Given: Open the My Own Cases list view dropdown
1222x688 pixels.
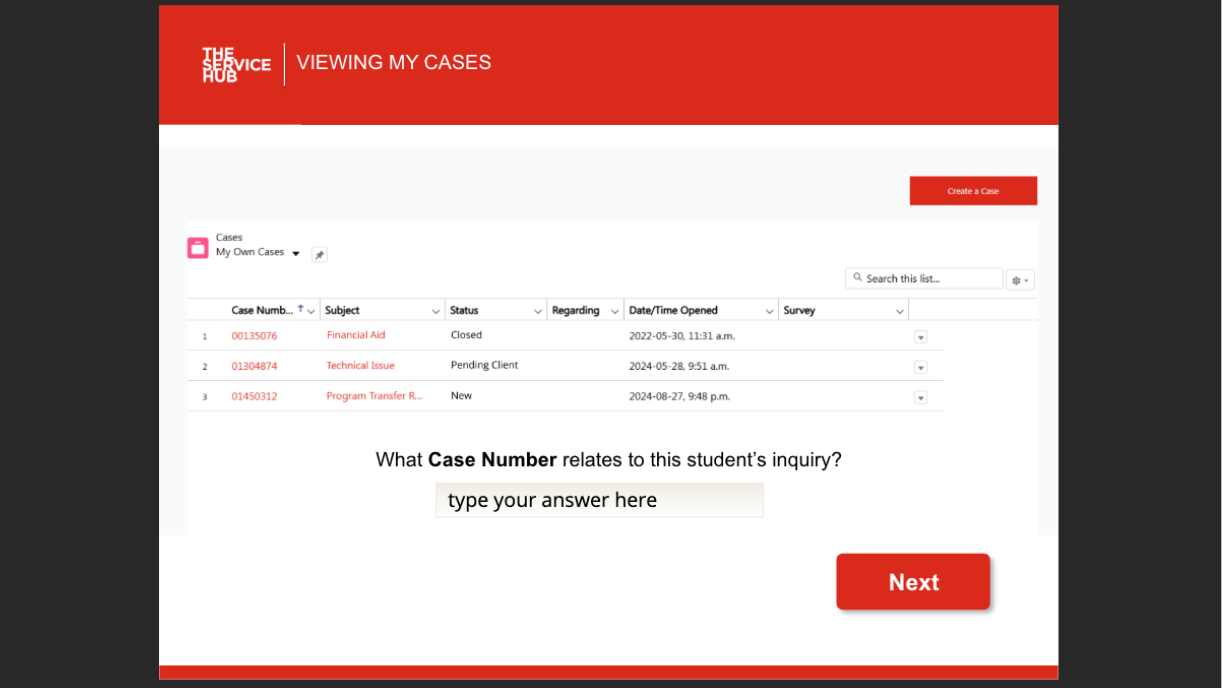Looking at the screenshot, I should coord(296,253).
